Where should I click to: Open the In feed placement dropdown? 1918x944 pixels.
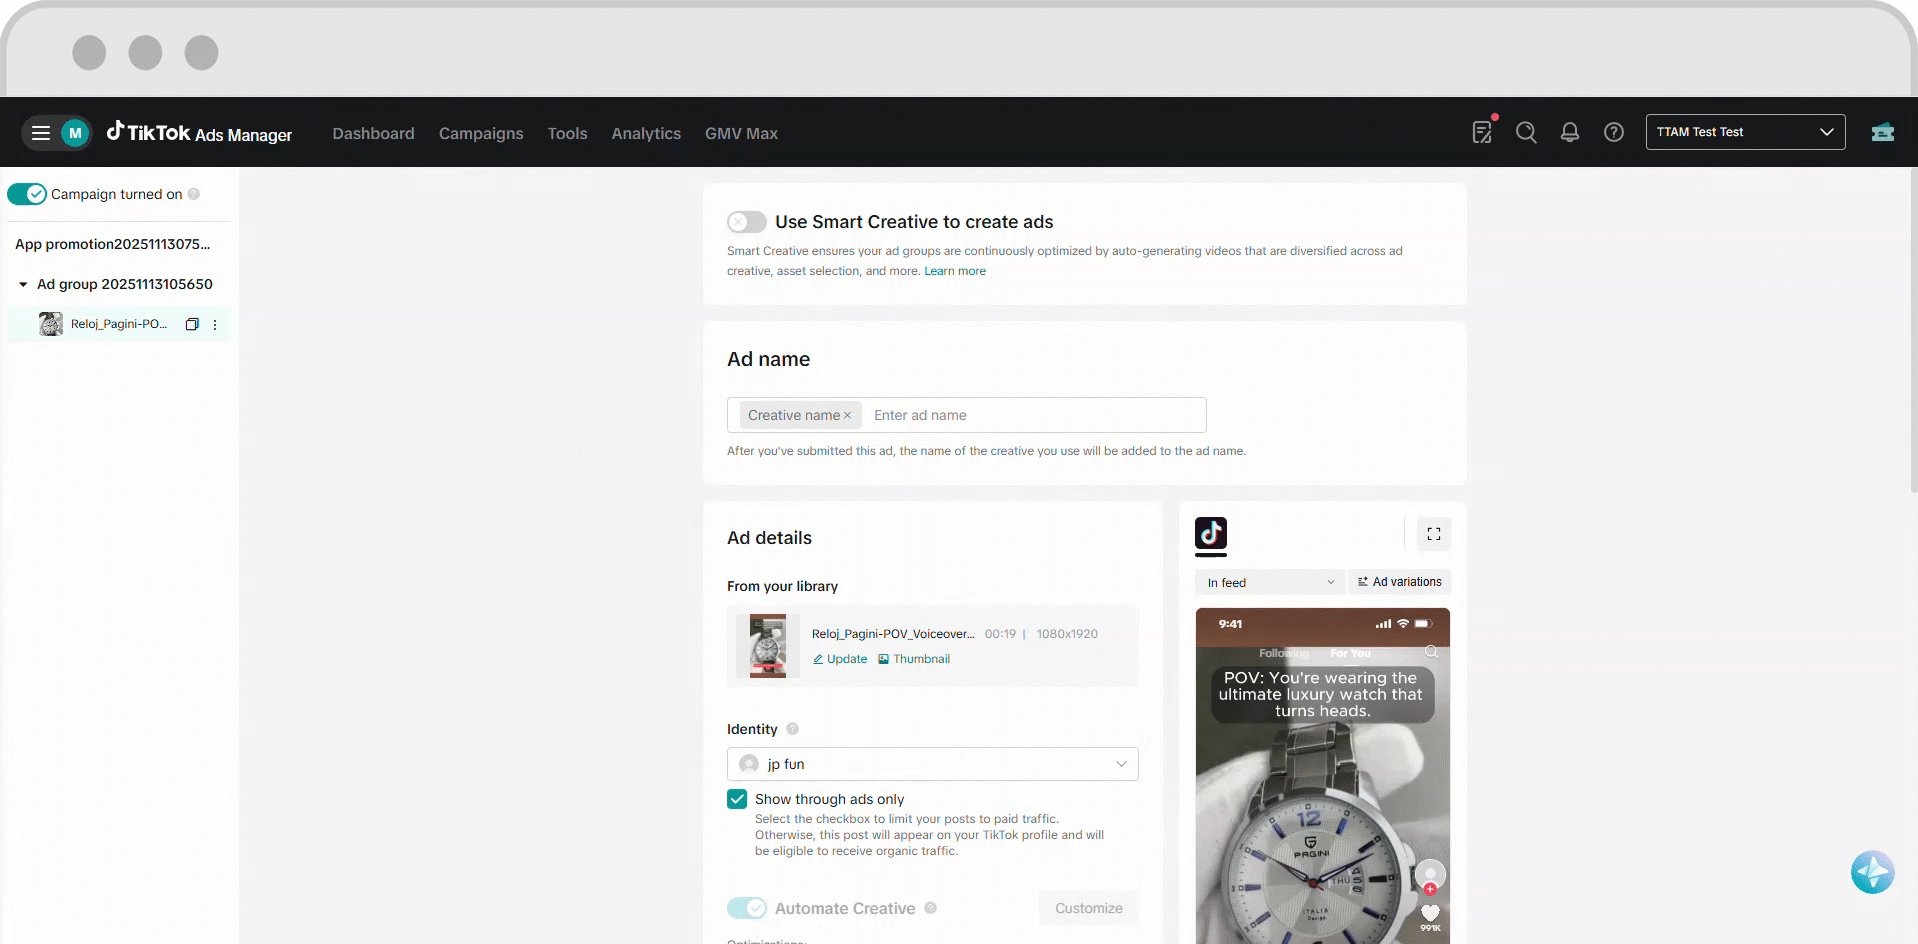(x=1270, y=582)
